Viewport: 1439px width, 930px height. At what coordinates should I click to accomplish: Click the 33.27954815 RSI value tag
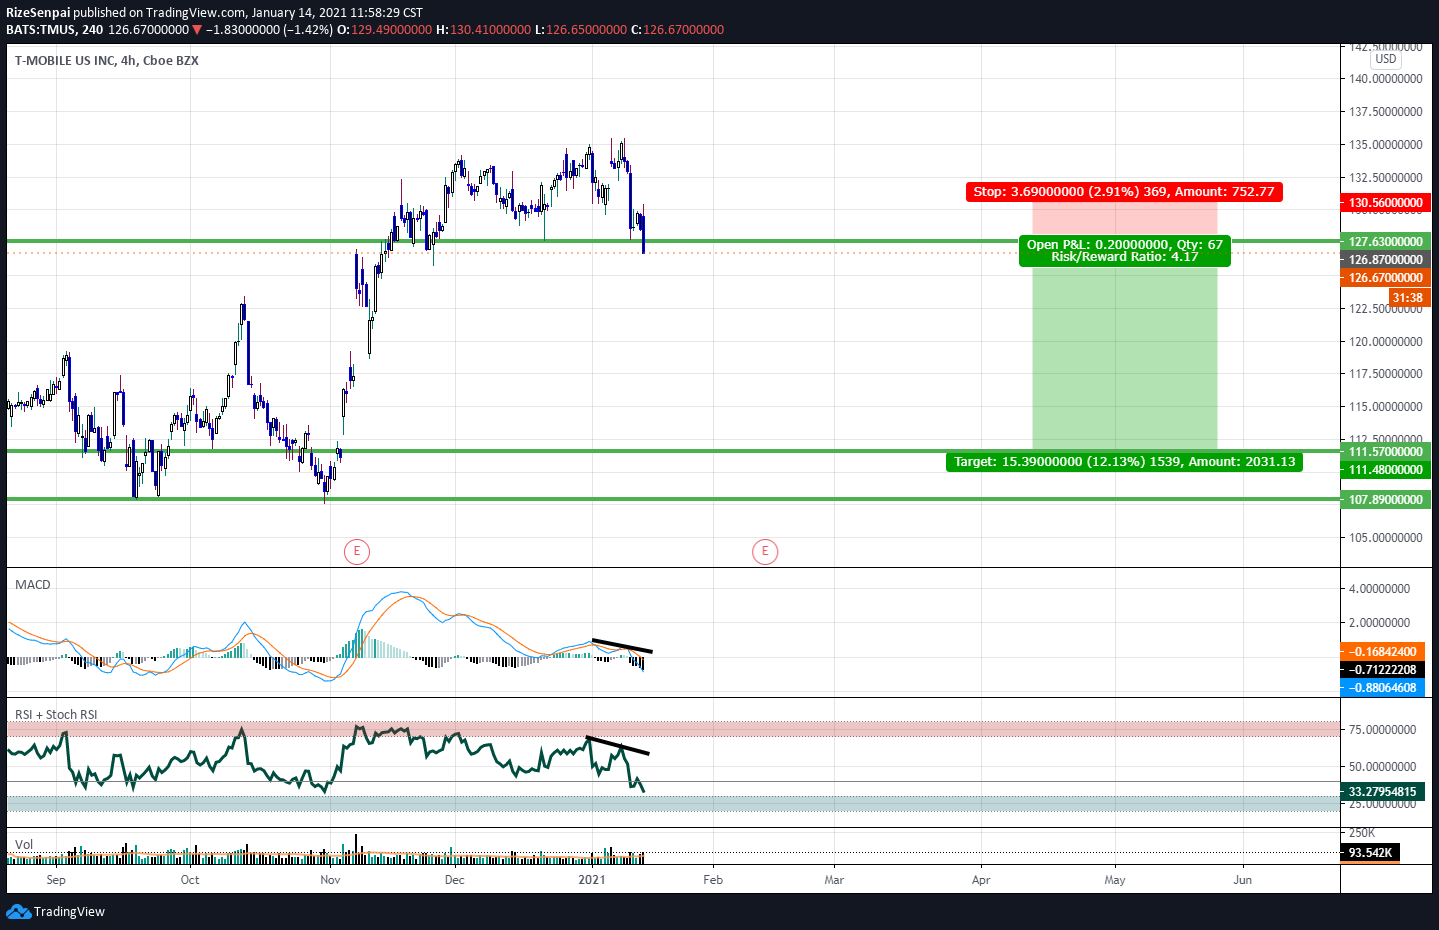(x=1382, y=792)
